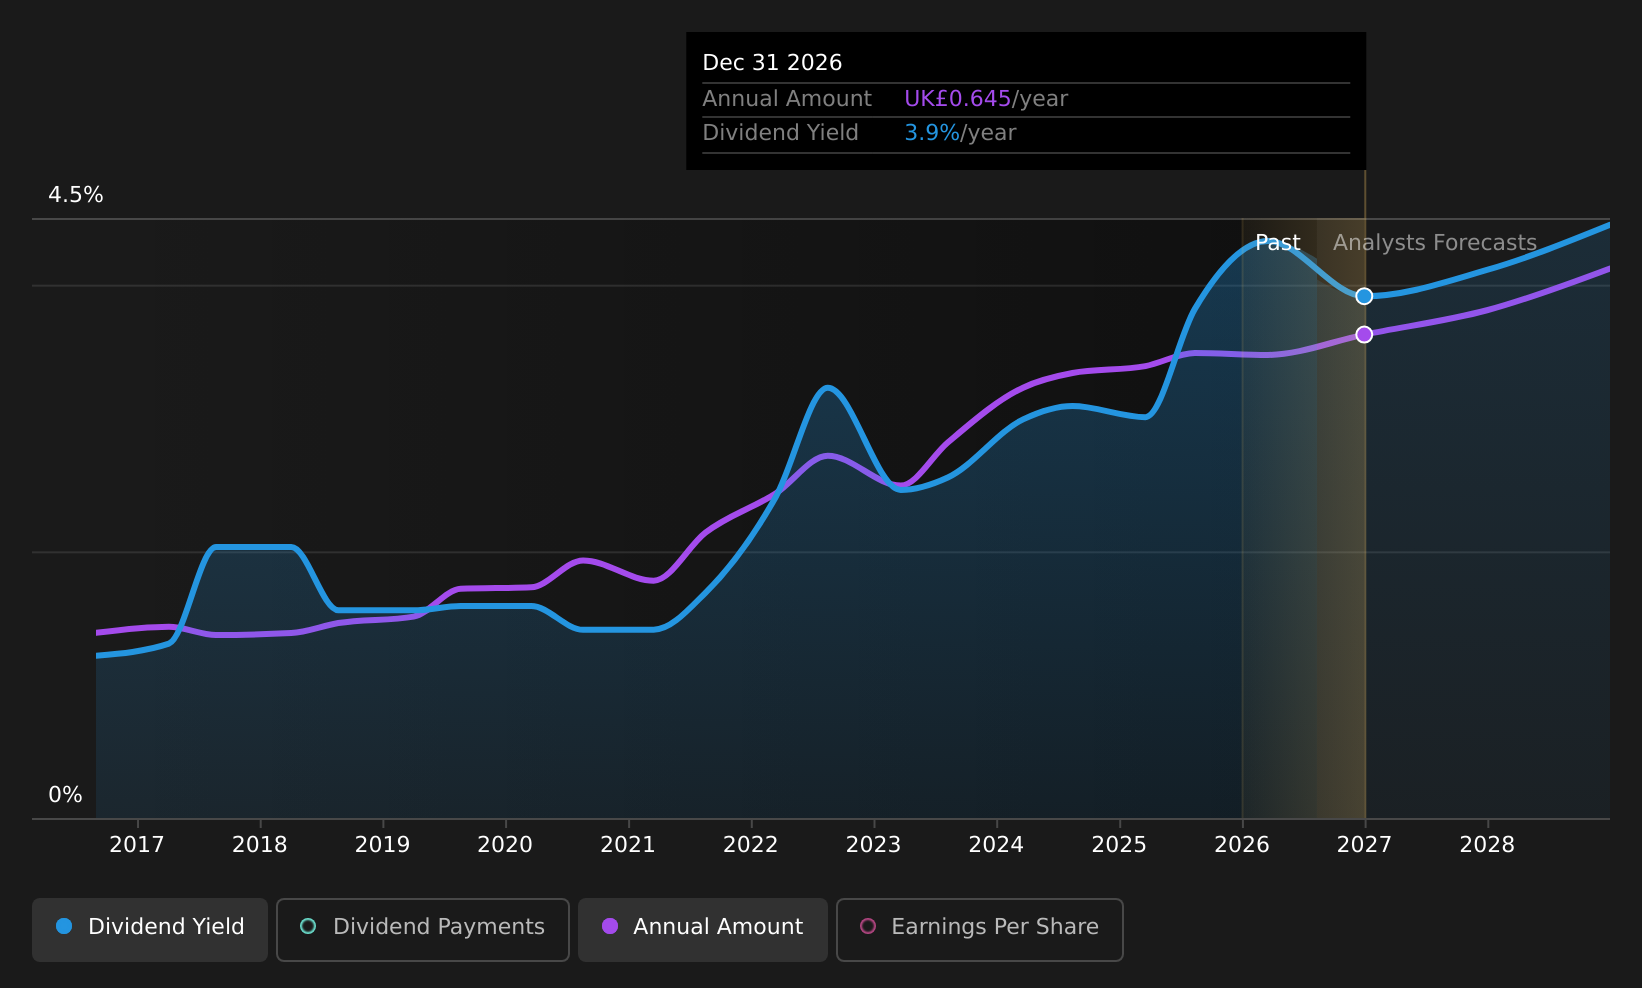Click the 2022 x-axis label
1642x988 pixels.
(x=751, y=845)
